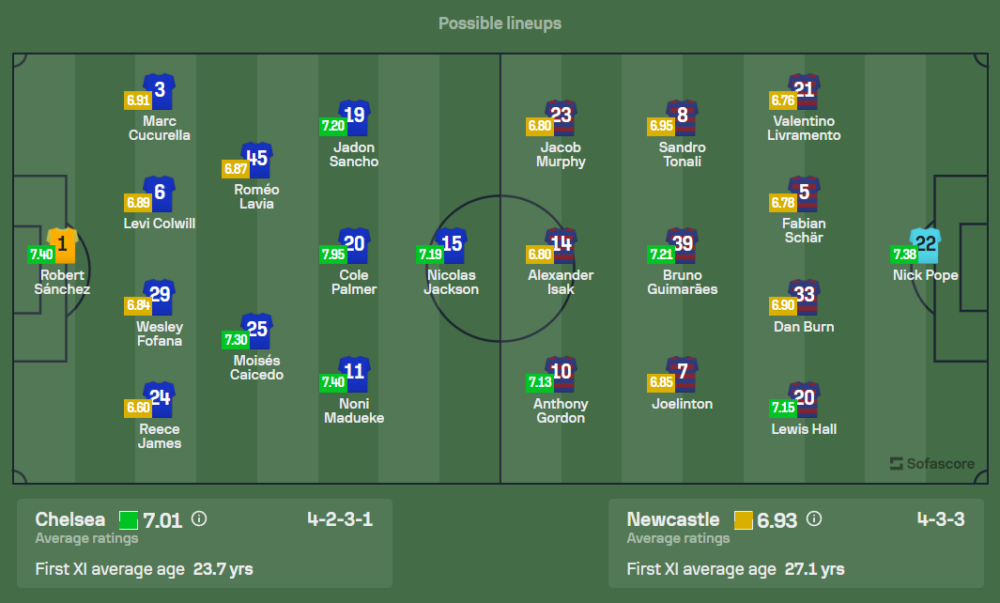Open info icon next to Newcastle's rating
The height and width of the screenshot is (603, 1000).
coord(814,519)
